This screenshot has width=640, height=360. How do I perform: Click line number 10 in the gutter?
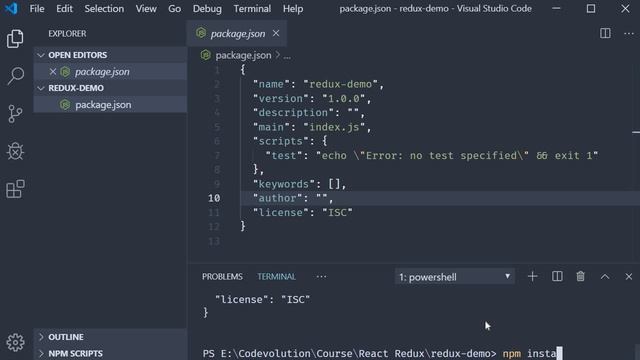tap(214, 198)
